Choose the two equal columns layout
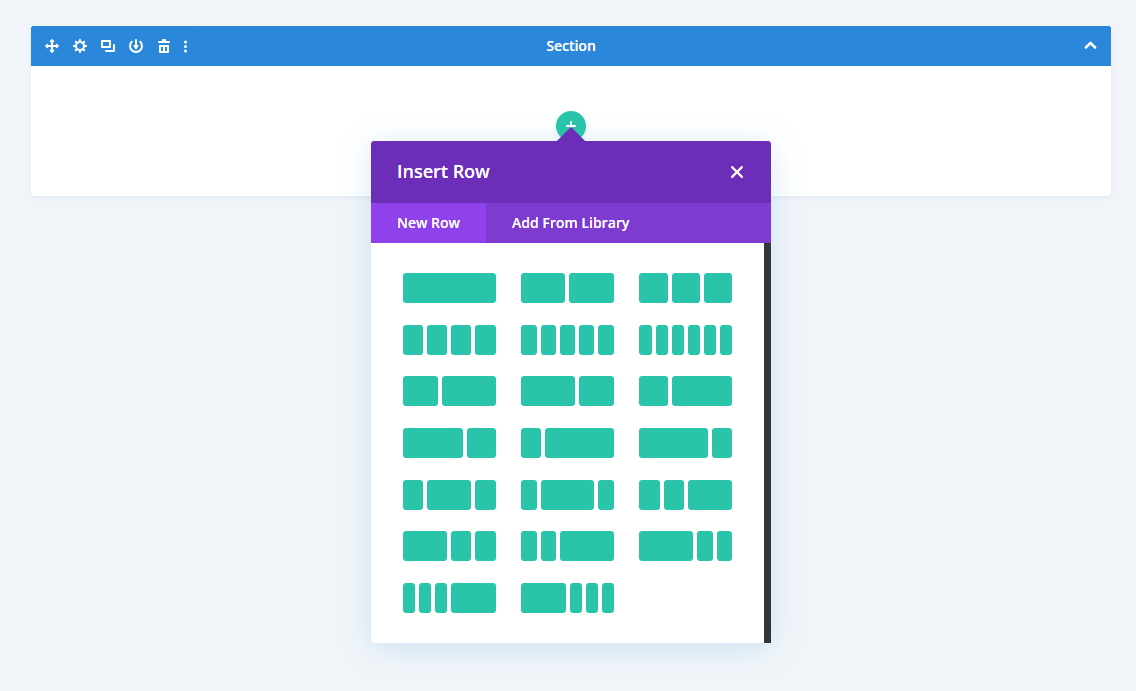The height and width of the screenshot is (691, 1136). tap(567, 288)
